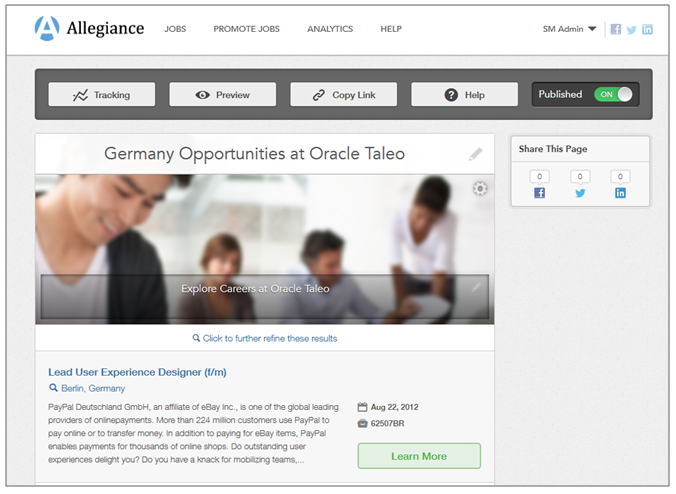
Task: Open the PROMOTE JOBS menu
Action: 246,29
